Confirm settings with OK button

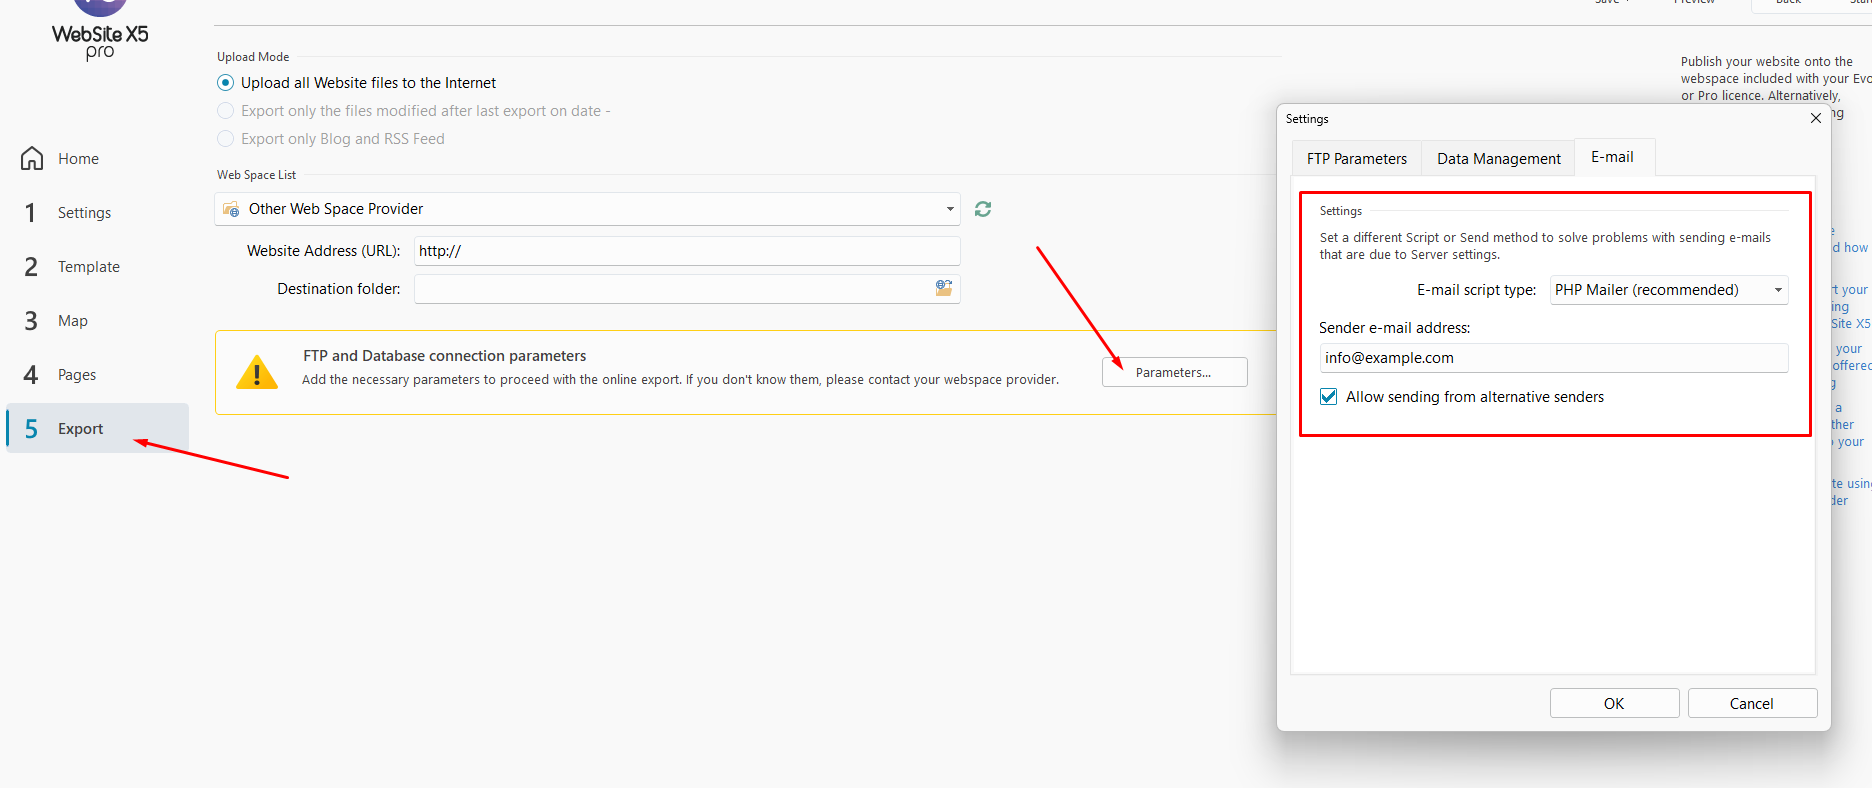[1614, 703]
